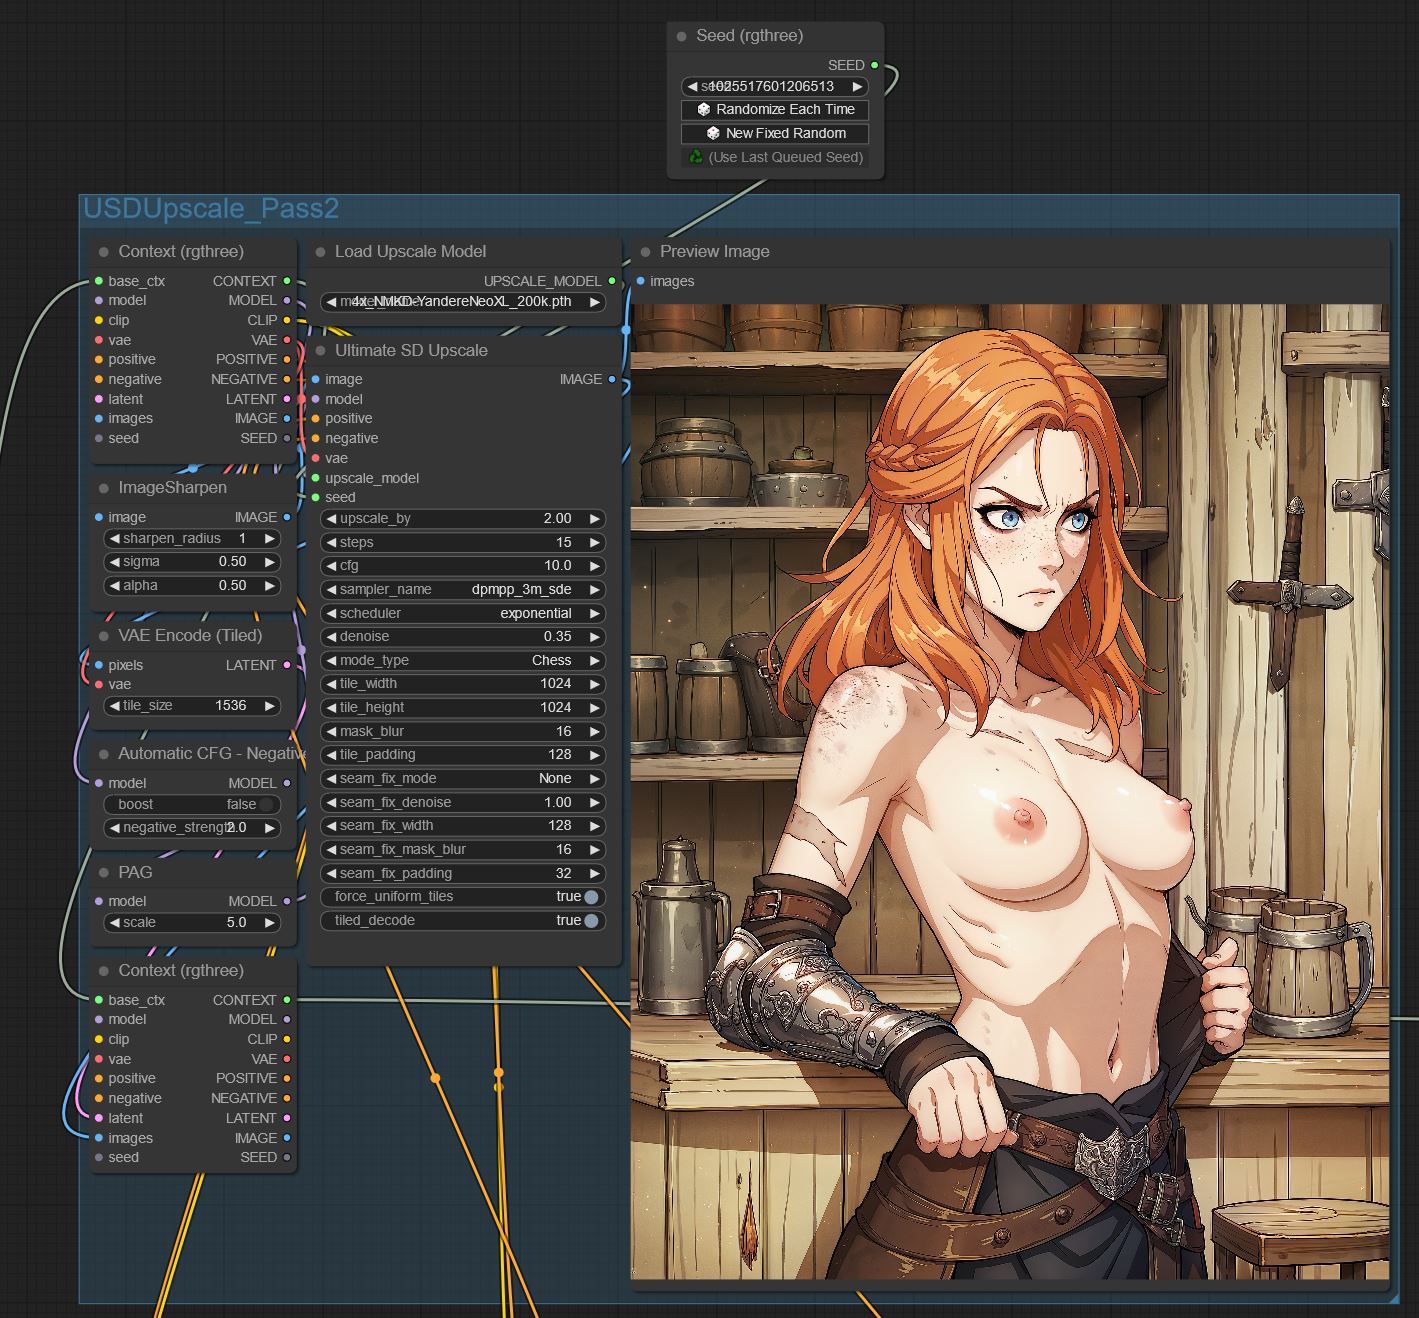The width and height of the screenshot is (1419, 1318).
Task: Toggle tiled_decode switch
Action: point(591,921)
